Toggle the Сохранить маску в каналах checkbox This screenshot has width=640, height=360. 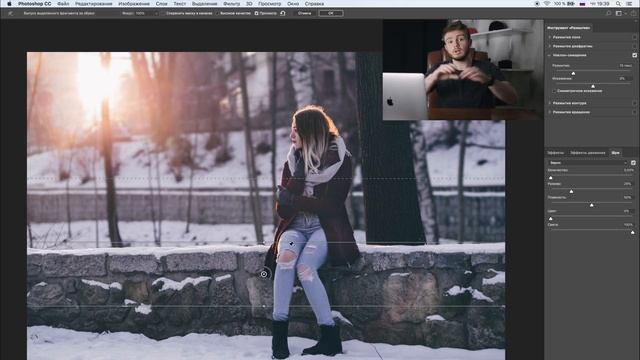click(x=162, y=13)
